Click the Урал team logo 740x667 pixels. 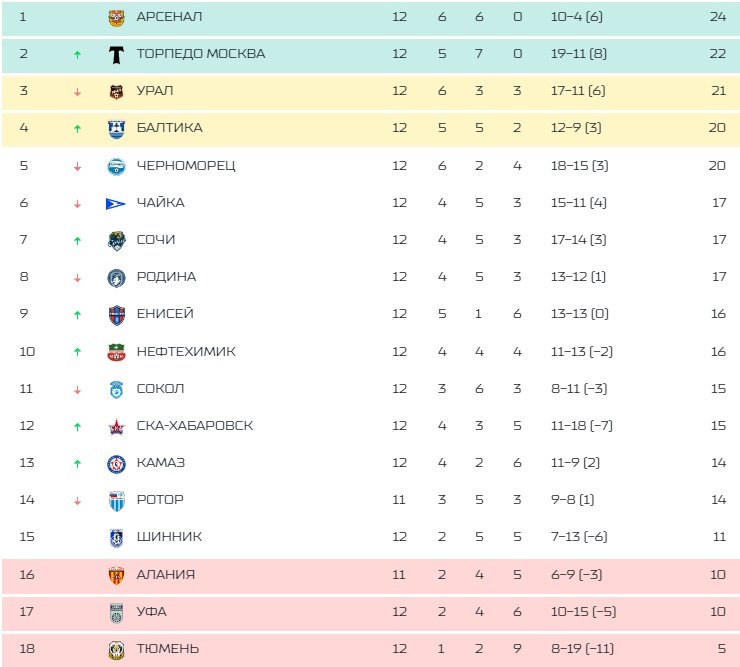tap(116, 91)
